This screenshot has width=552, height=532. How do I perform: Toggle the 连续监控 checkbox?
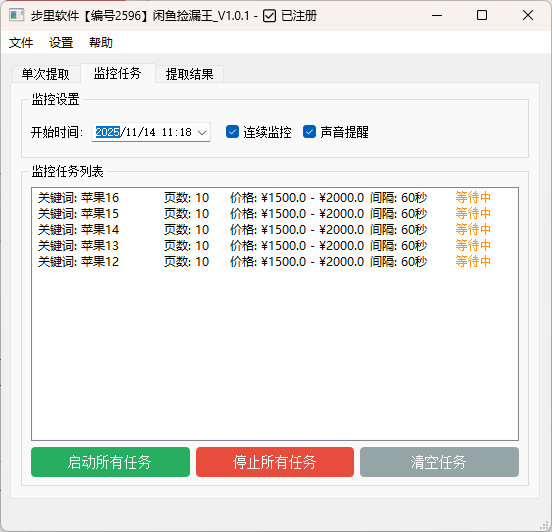point(259,132)
